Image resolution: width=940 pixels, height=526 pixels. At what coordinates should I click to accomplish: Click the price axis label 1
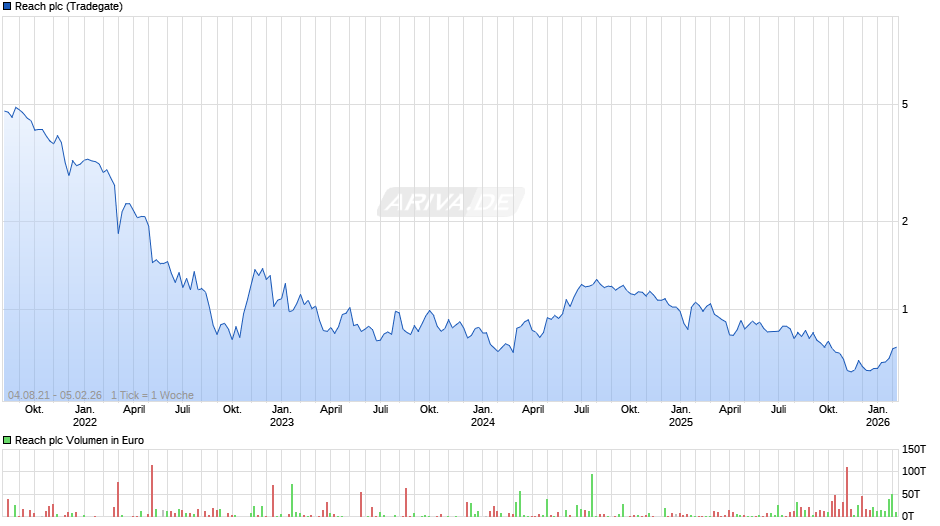click(905, 309)
